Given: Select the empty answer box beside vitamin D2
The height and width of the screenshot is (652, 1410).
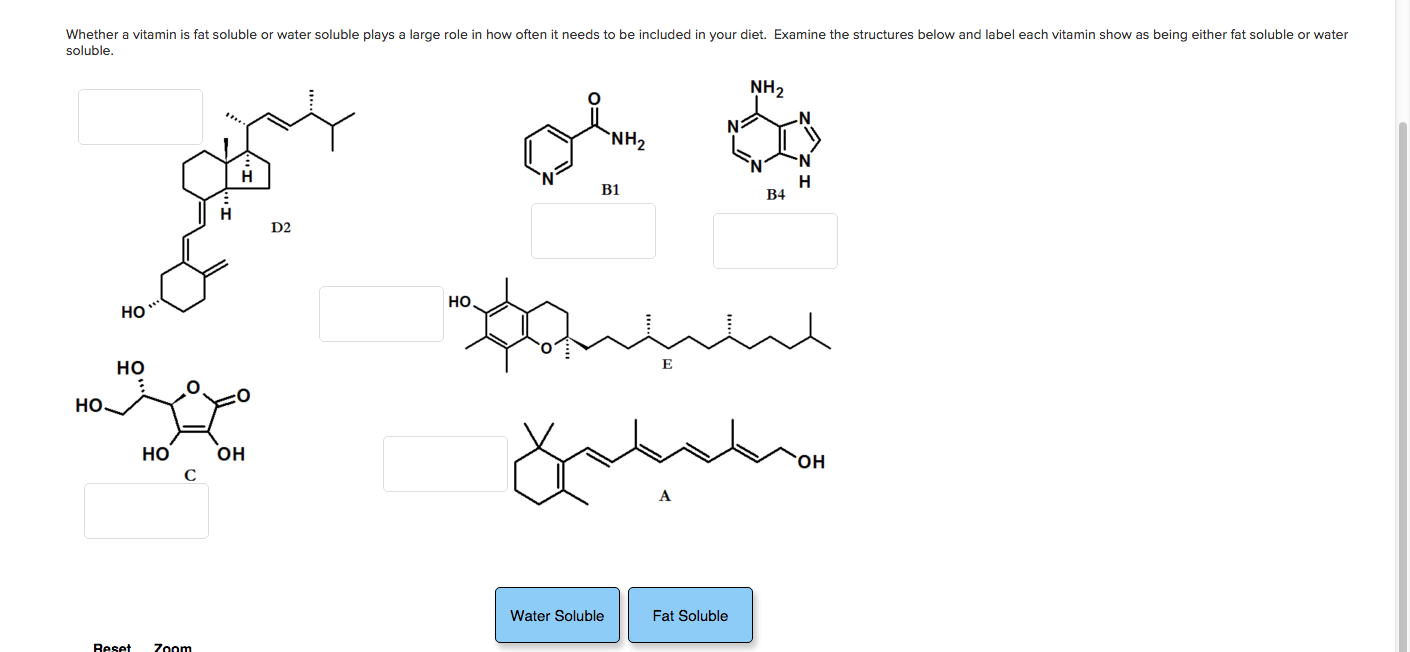Looking at the screenshot, I should pyautogui.click(x=141, y=117).
